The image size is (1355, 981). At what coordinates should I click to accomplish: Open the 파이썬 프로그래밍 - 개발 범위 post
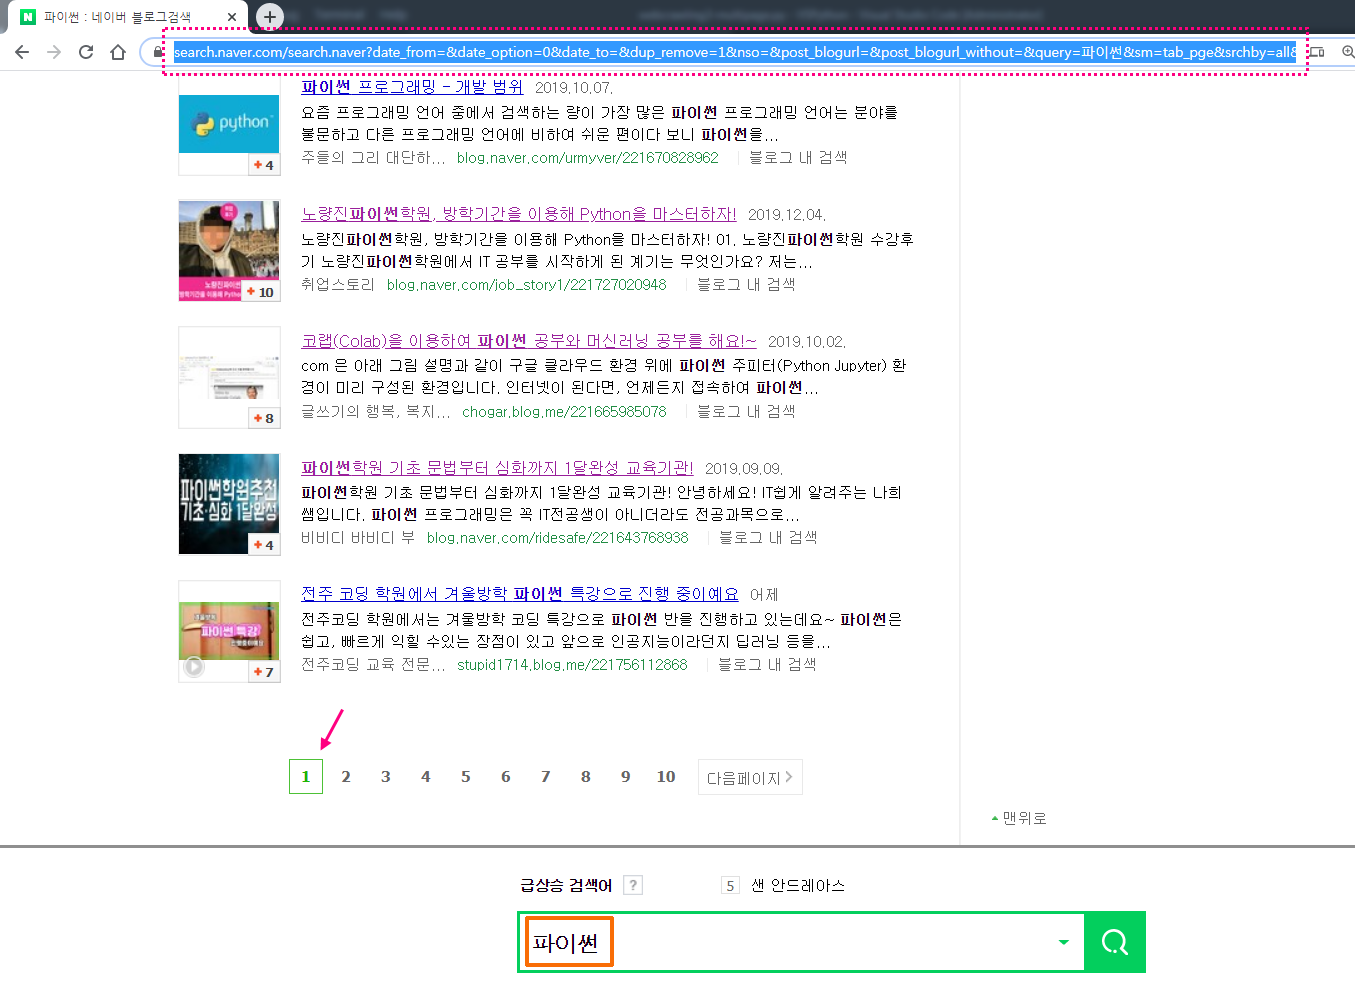(x=412, y=87)
